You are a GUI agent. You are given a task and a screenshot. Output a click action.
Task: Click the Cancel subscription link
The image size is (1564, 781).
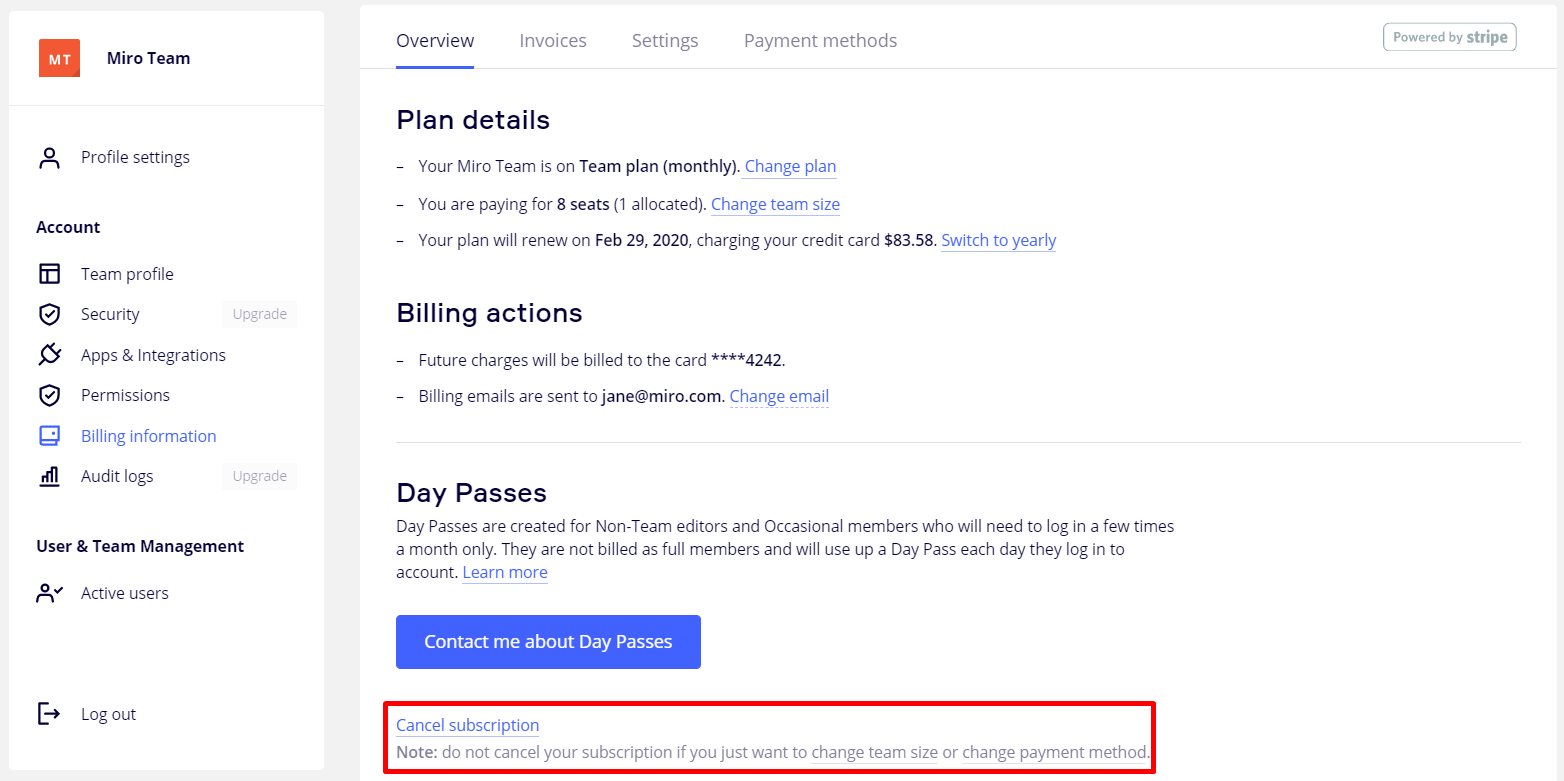(467, 725)
